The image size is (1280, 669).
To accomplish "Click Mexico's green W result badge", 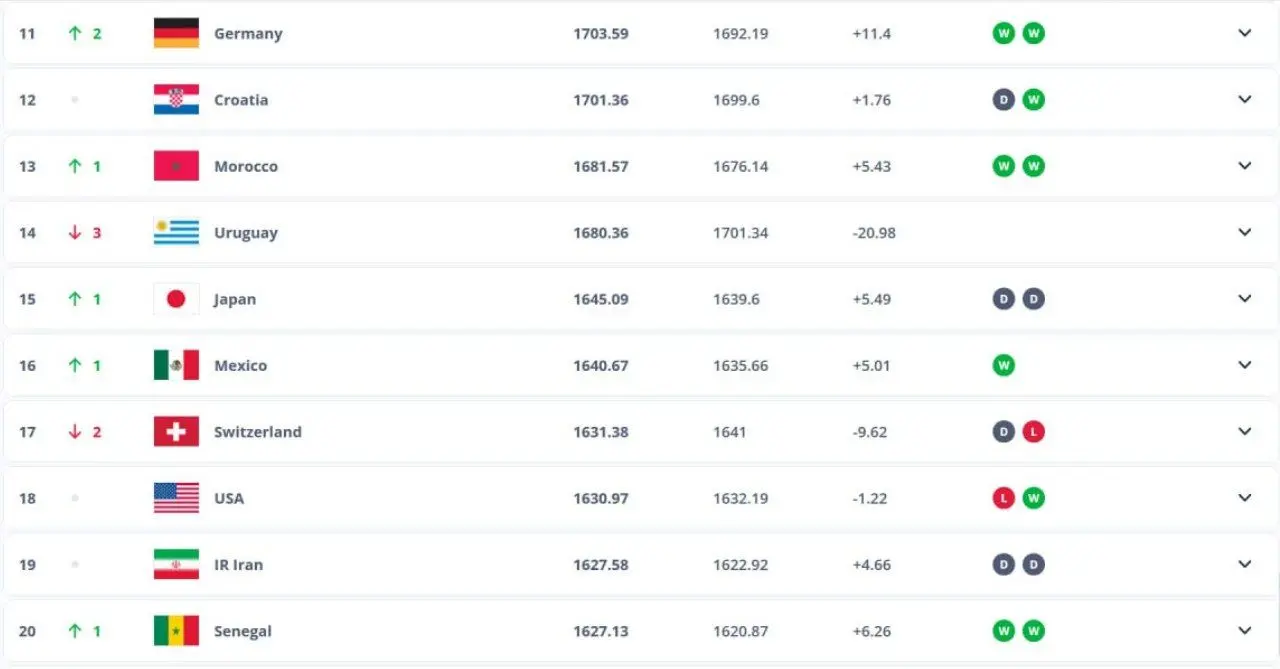I will coord(1003,365).
